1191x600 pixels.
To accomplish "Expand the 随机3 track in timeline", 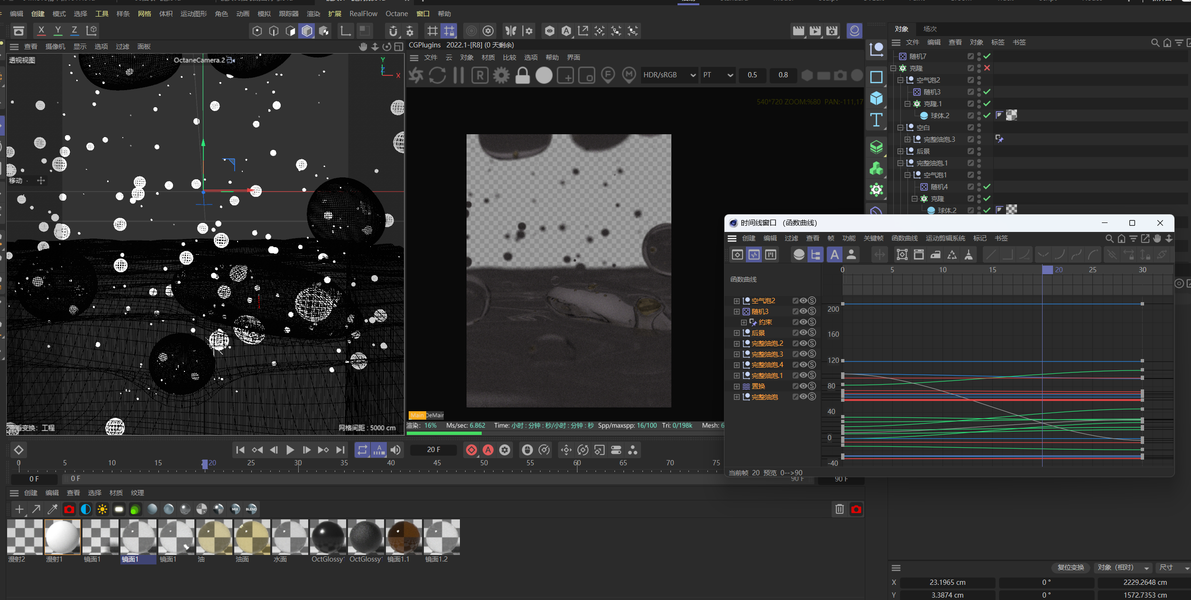I will (737, 311).
